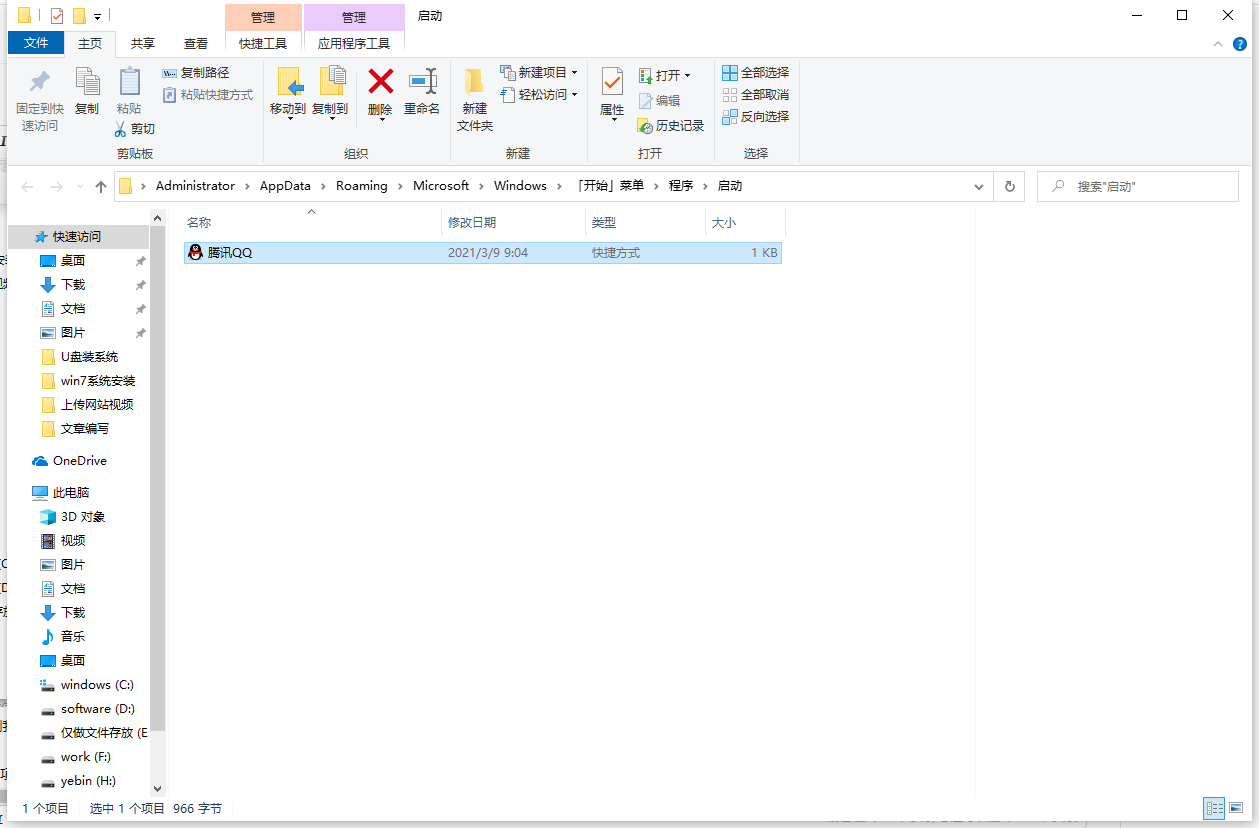Image resolution: width=1259 pixels, height=828 pixels.
Task: Switch to the 查看 (View) ribbon tab
Action: tap(196, 43)
